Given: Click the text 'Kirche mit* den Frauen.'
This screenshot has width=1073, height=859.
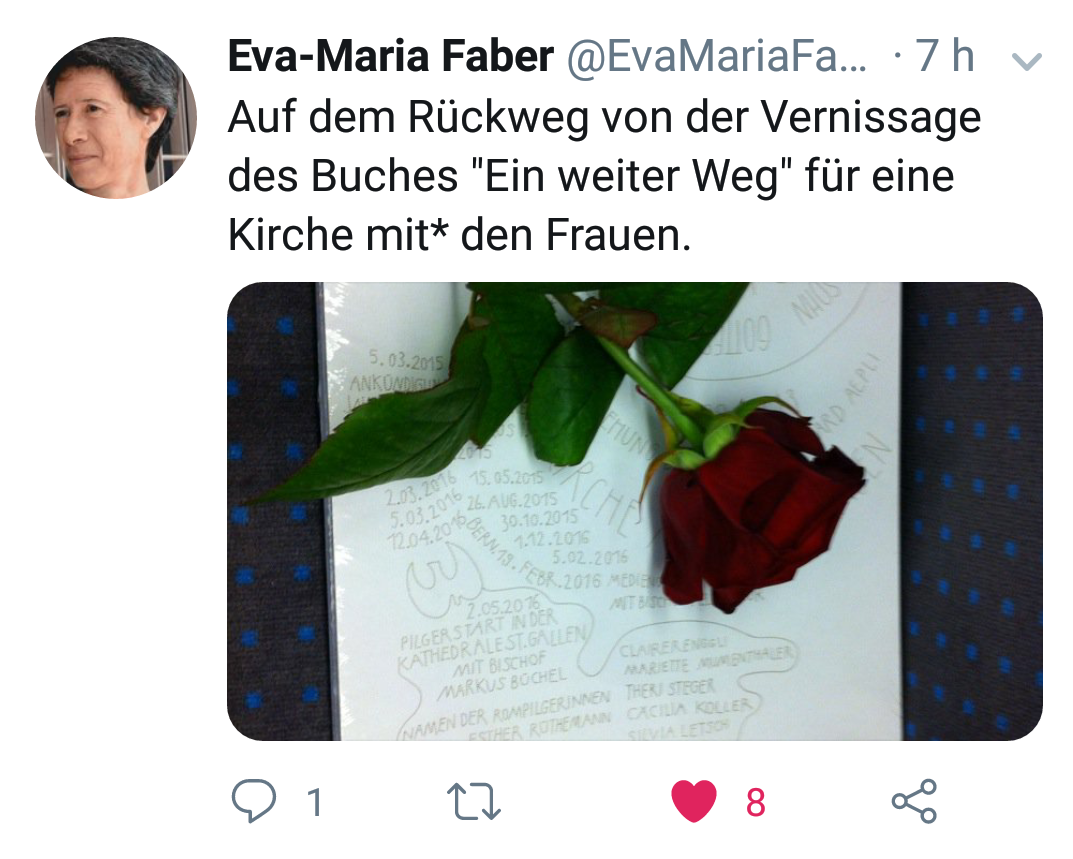Looking at the screenshot, I should 459,235.
